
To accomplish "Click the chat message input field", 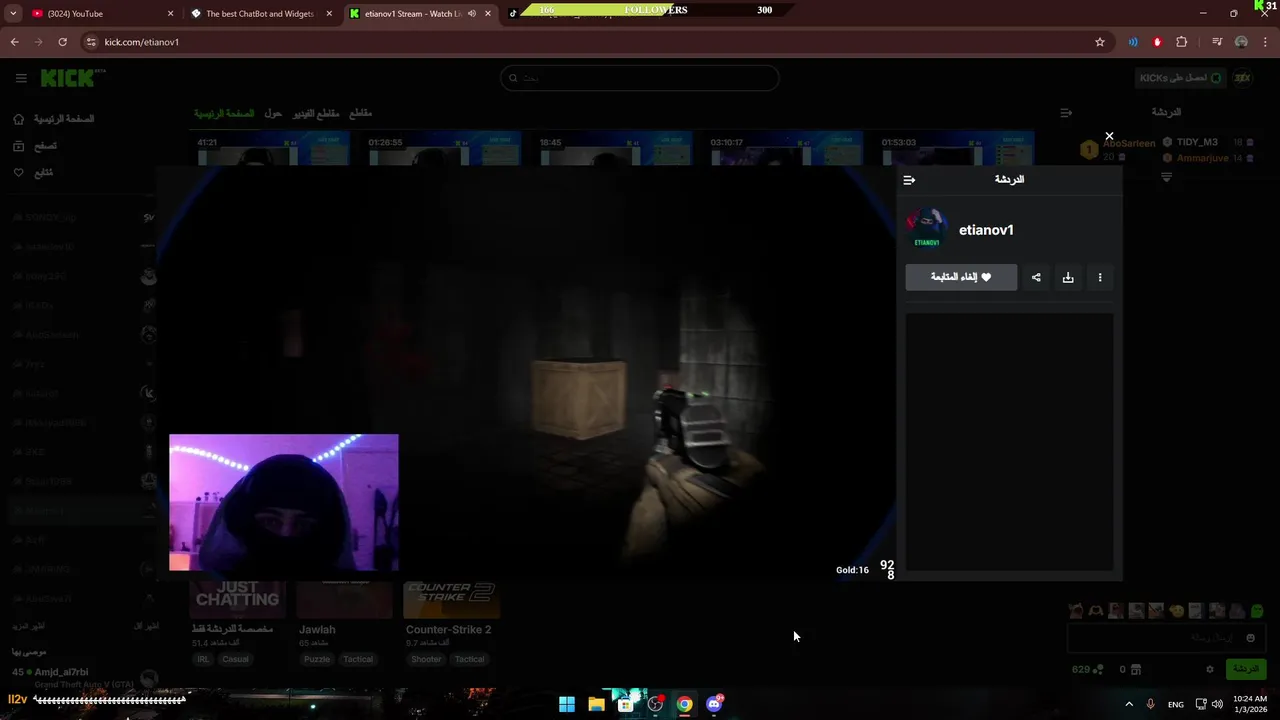I will point(1166,638).
